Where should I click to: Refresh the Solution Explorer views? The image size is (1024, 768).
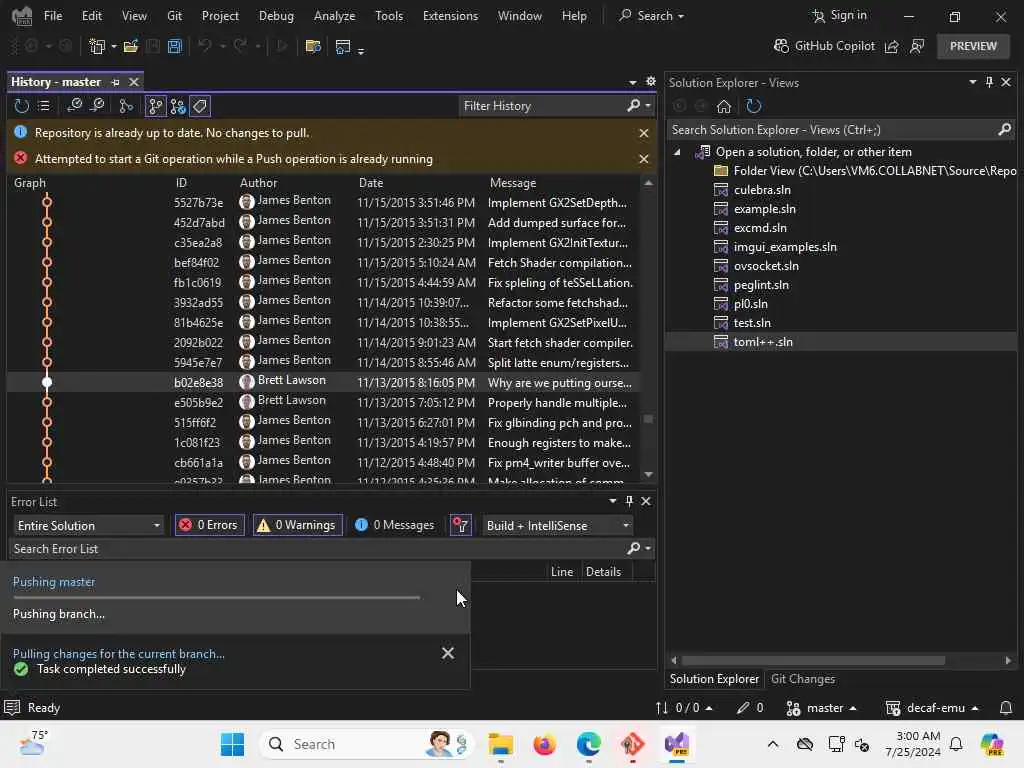pyautogui.click(x=754, y=106)
